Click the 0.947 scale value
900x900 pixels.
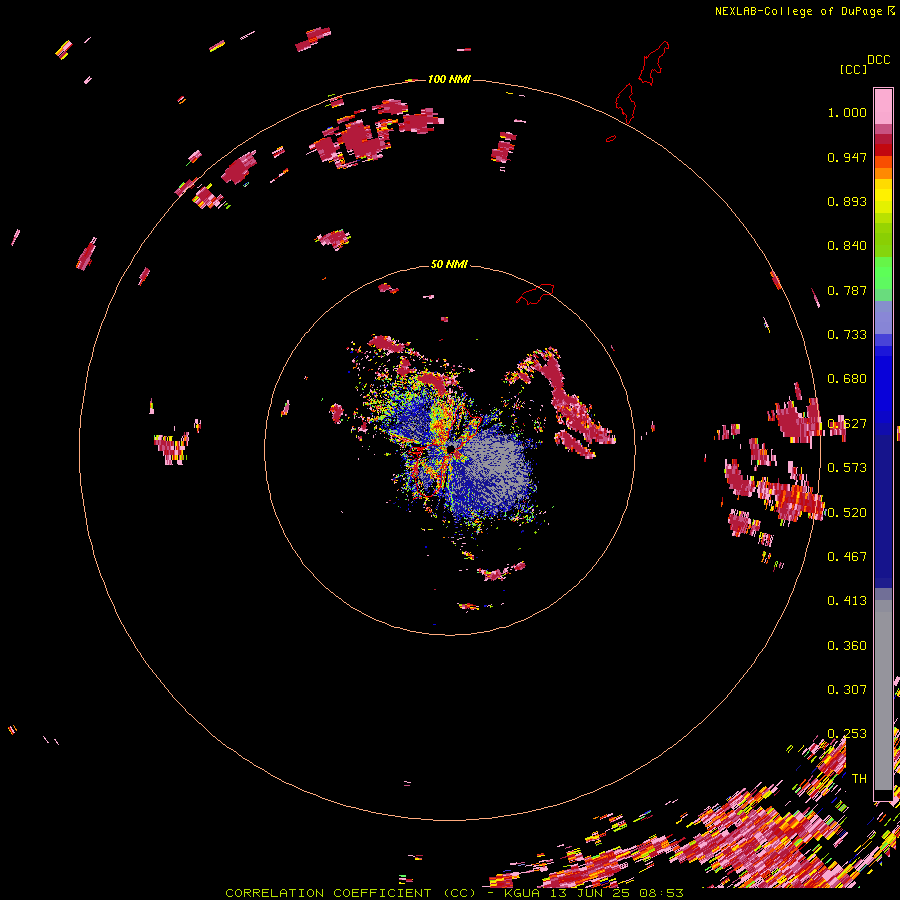847,157
